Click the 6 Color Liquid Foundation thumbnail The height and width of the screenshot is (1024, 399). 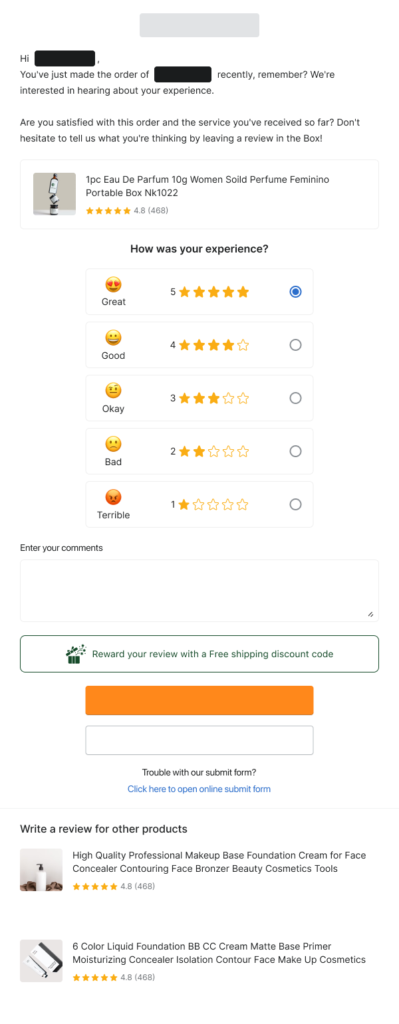(41, 961)
